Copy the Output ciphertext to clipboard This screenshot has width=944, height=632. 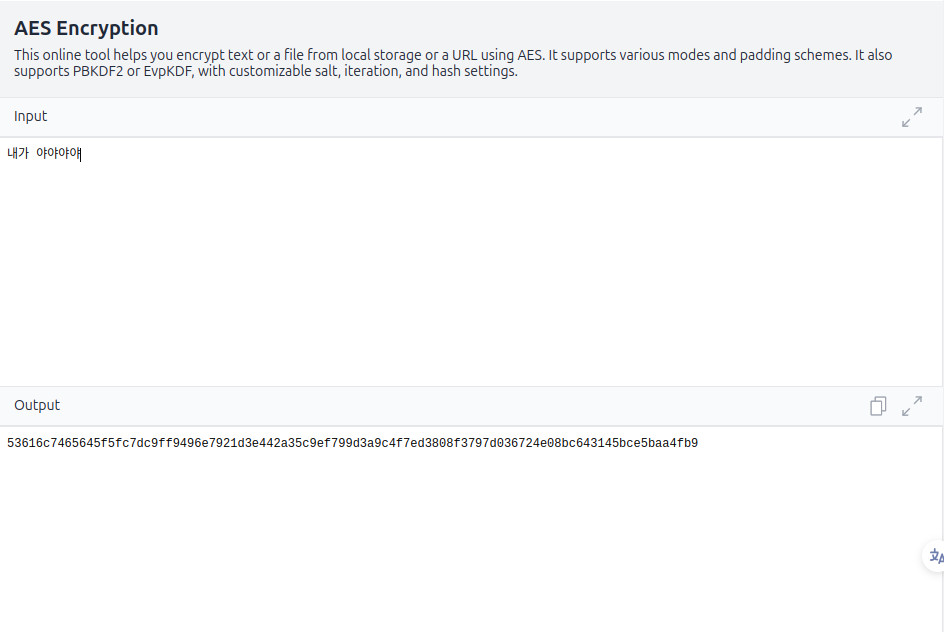[x=878, y=406]
